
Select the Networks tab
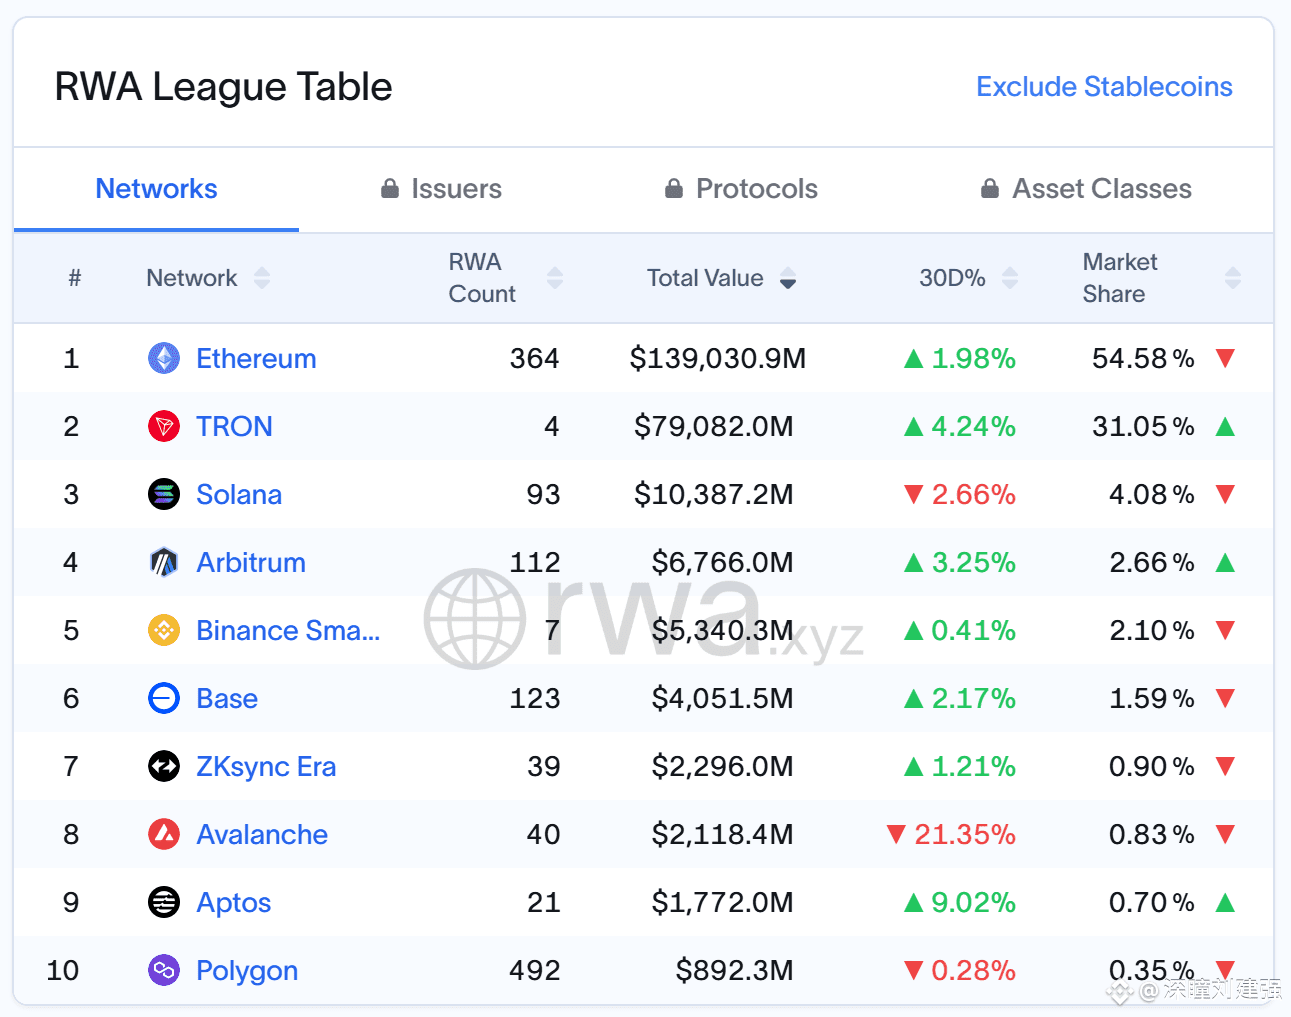click(x=156, y=189)
